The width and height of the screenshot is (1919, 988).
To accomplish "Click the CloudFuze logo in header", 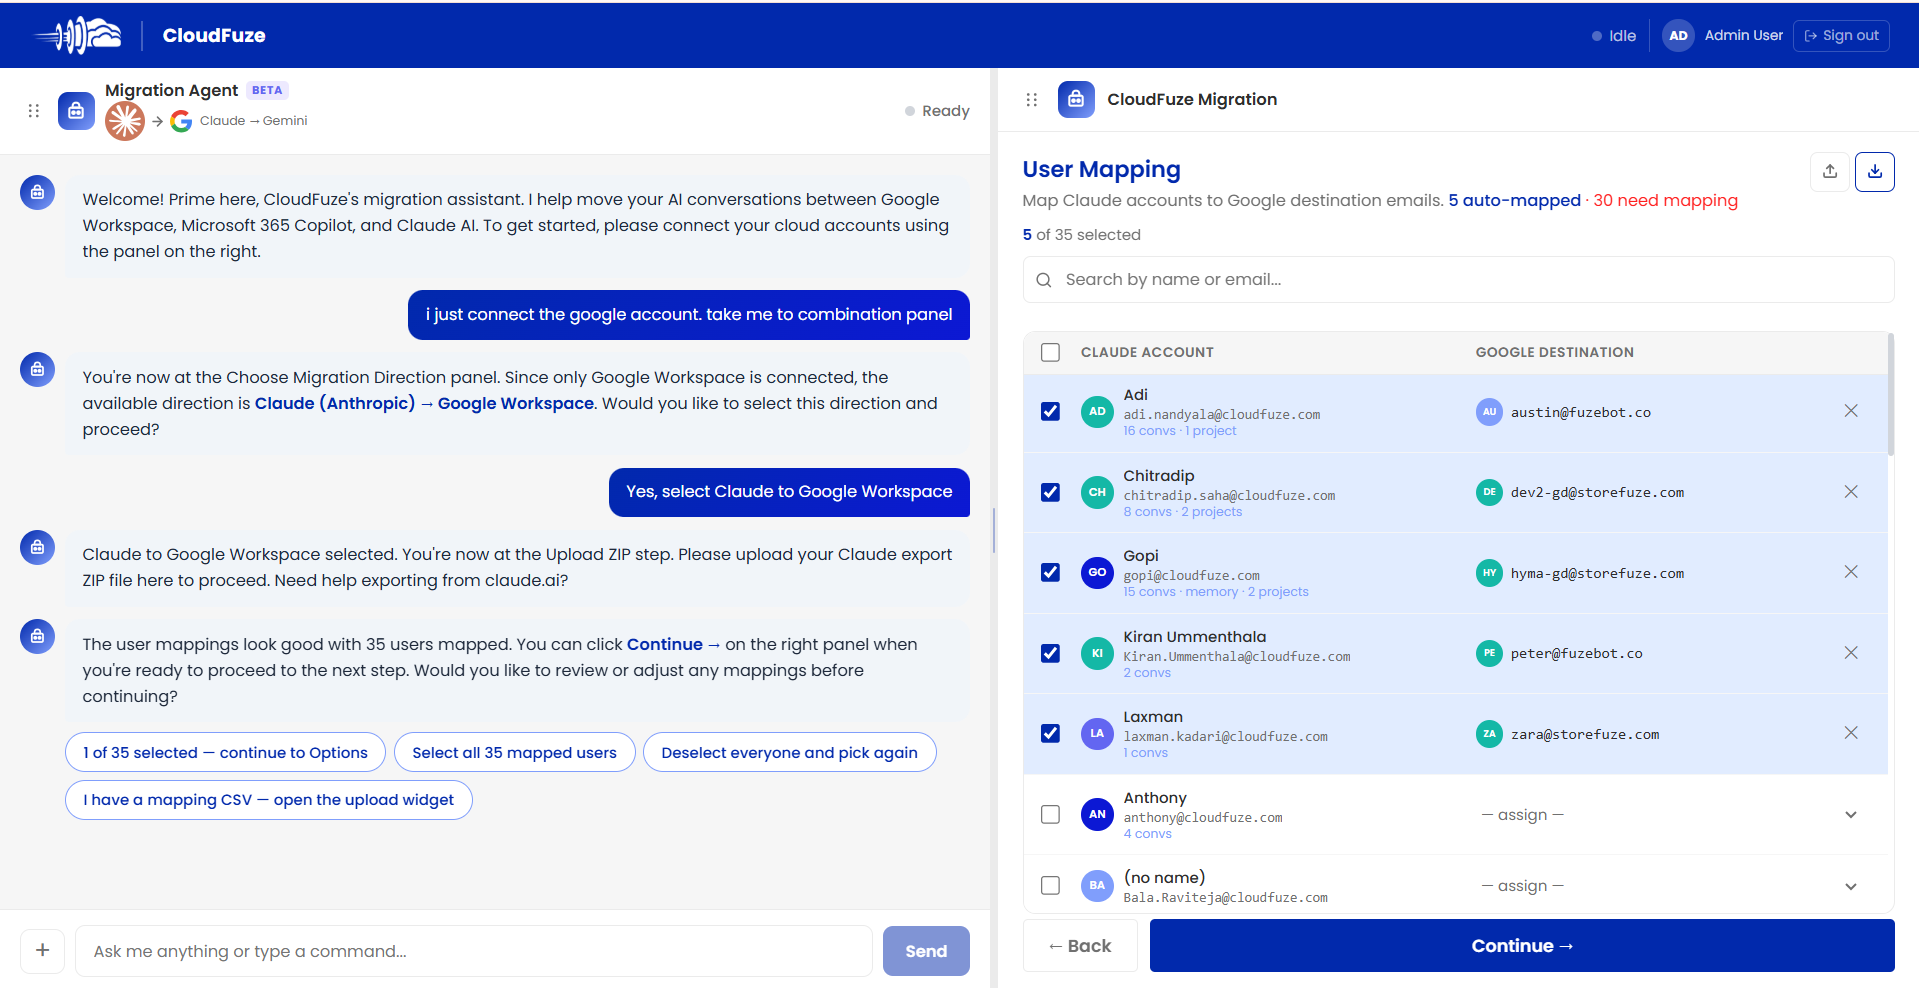I will (x=78, y=35).
